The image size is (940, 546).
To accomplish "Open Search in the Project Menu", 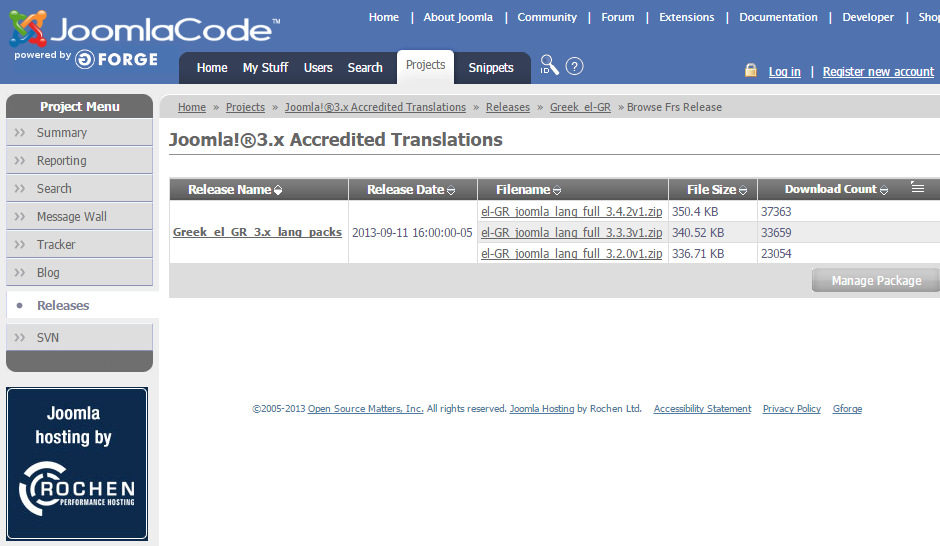I will coord(79,189).
